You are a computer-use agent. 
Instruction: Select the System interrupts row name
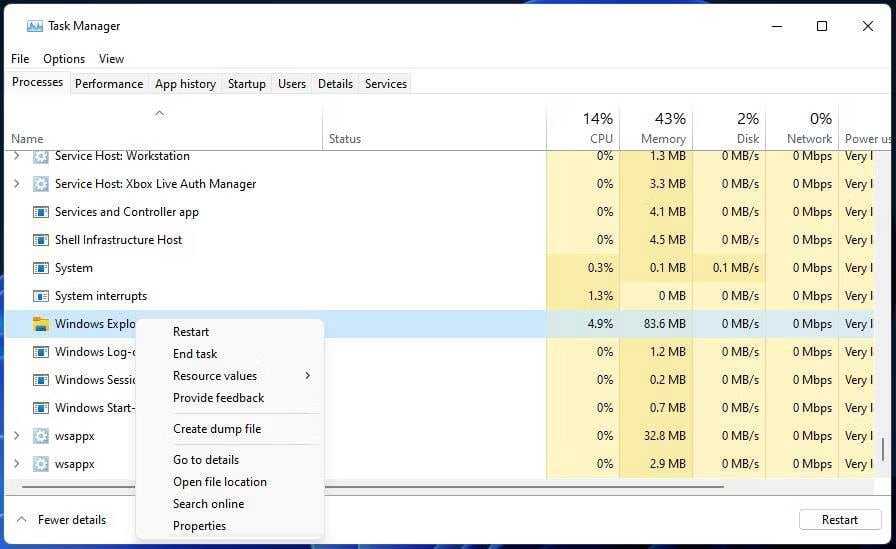click(101, 296)
